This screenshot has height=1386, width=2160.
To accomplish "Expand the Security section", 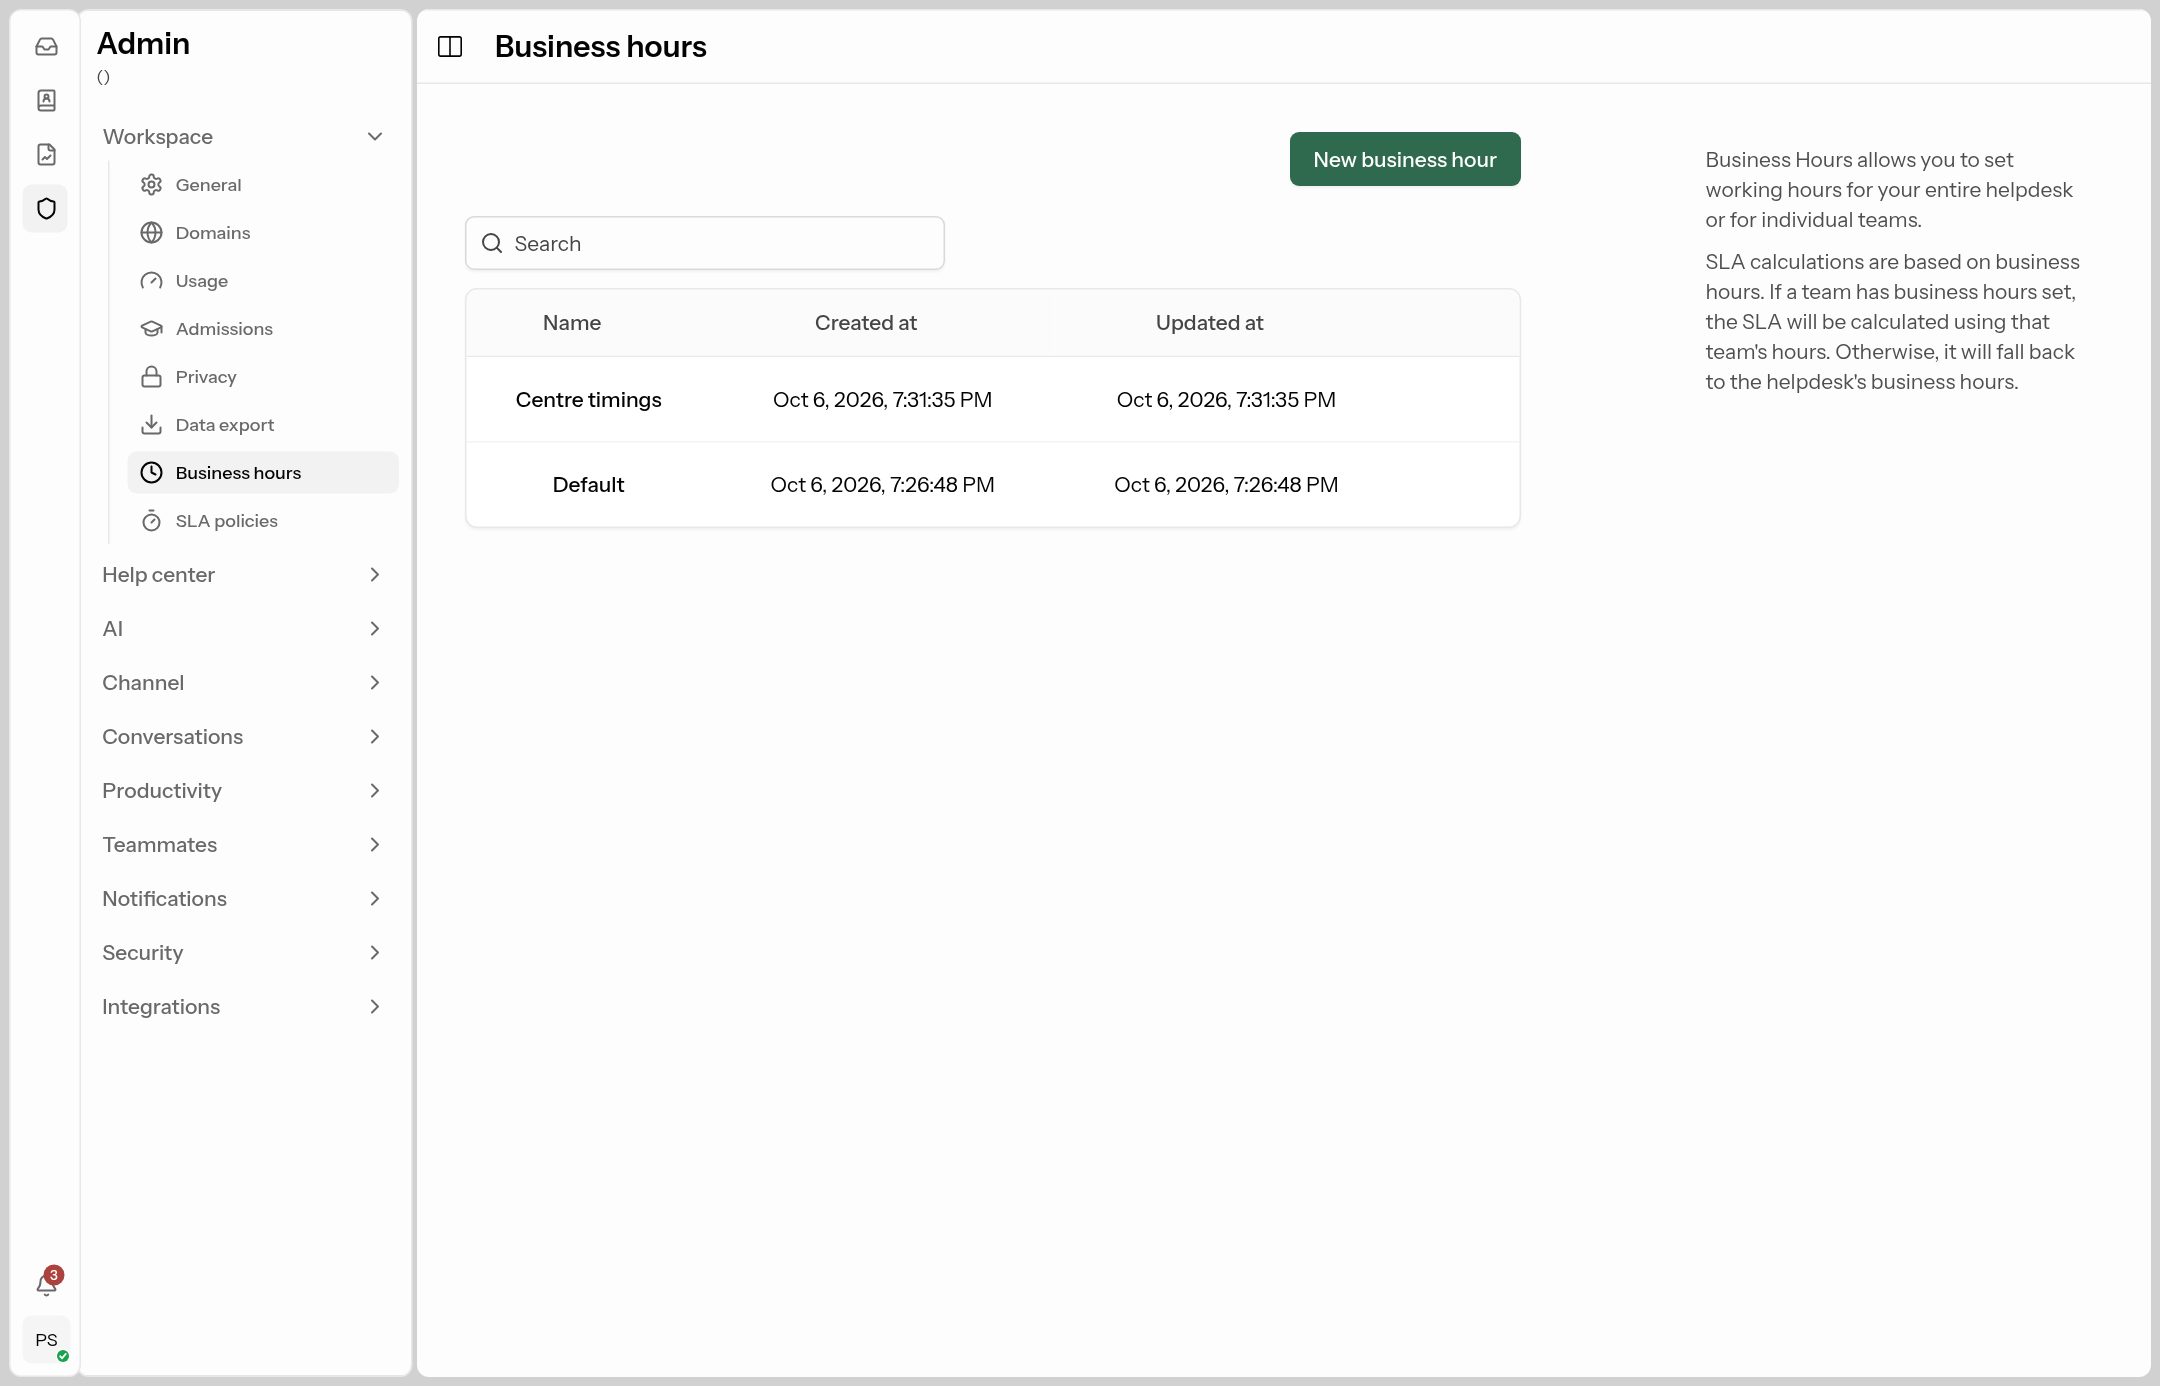I will pos(244,952).
